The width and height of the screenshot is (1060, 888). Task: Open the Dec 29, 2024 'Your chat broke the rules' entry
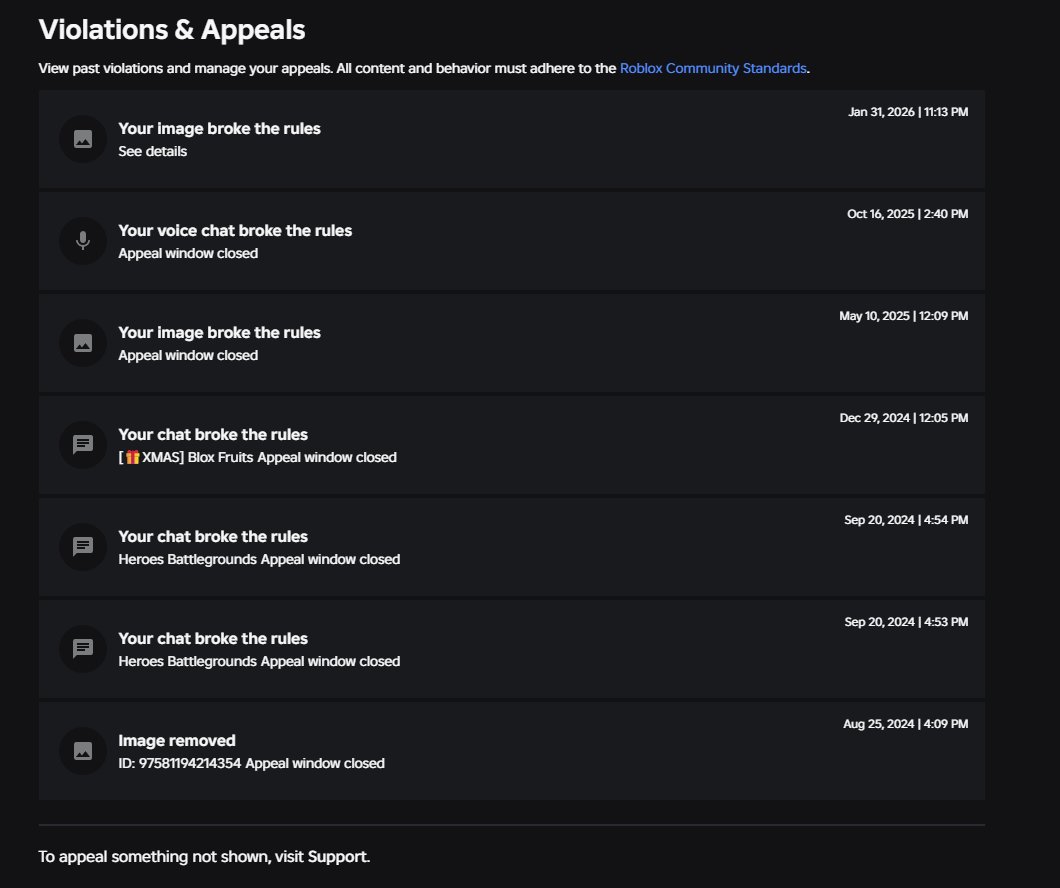[512, 445]
